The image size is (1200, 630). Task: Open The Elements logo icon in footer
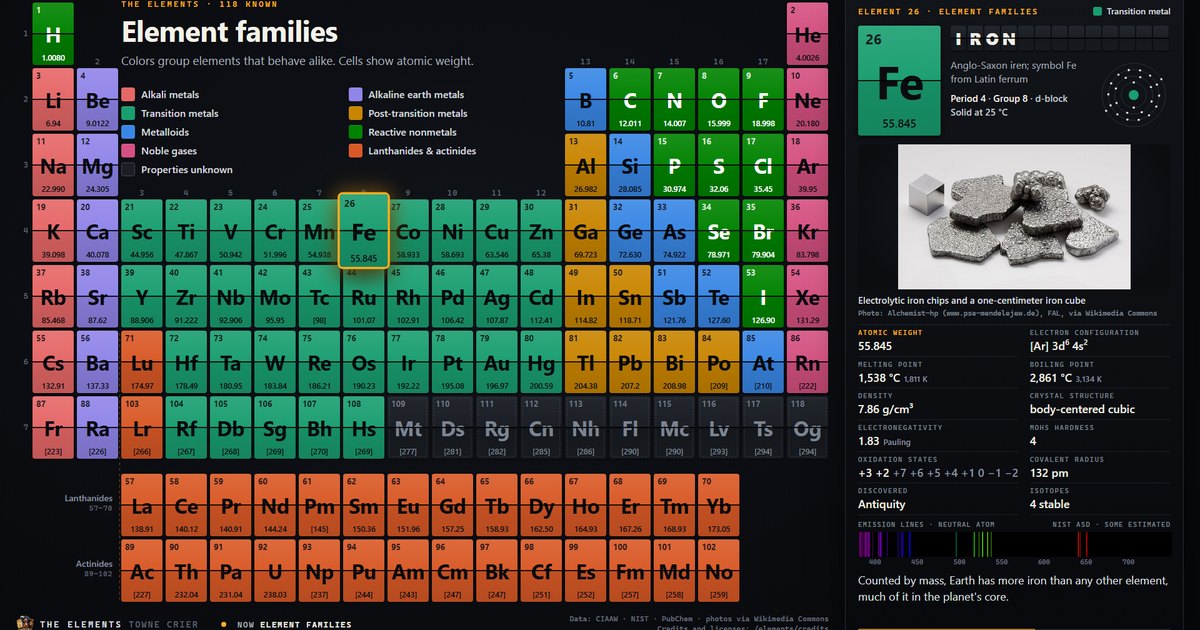pyautogui.click(x=25, y=623)
